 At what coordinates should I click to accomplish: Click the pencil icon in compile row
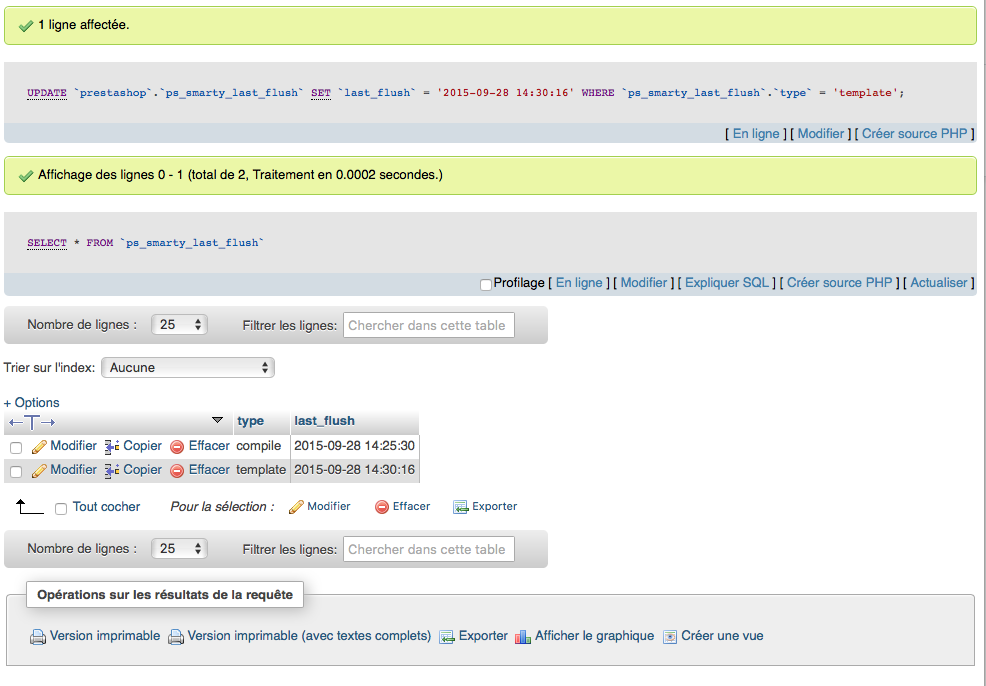tap(39, 447)
